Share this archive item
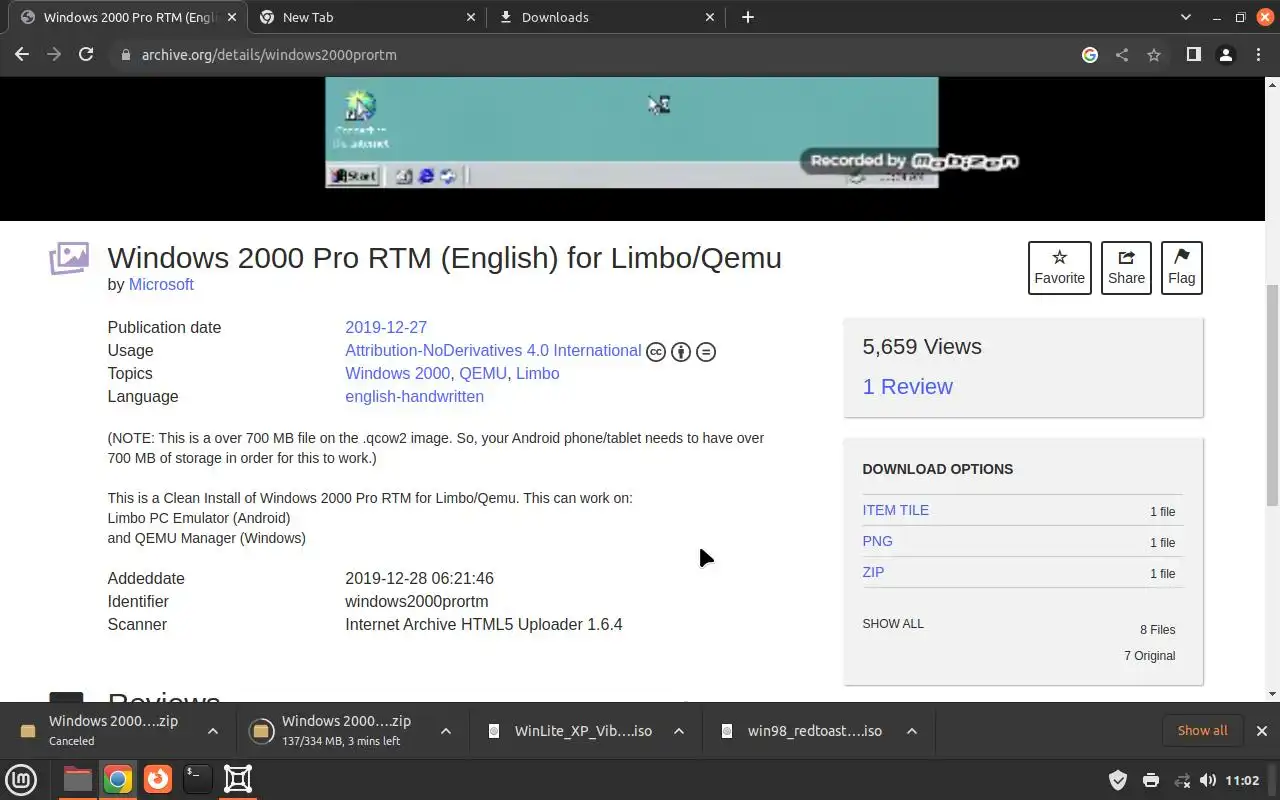This screenshot has width=1280, height=800. tap(1126, 268)
